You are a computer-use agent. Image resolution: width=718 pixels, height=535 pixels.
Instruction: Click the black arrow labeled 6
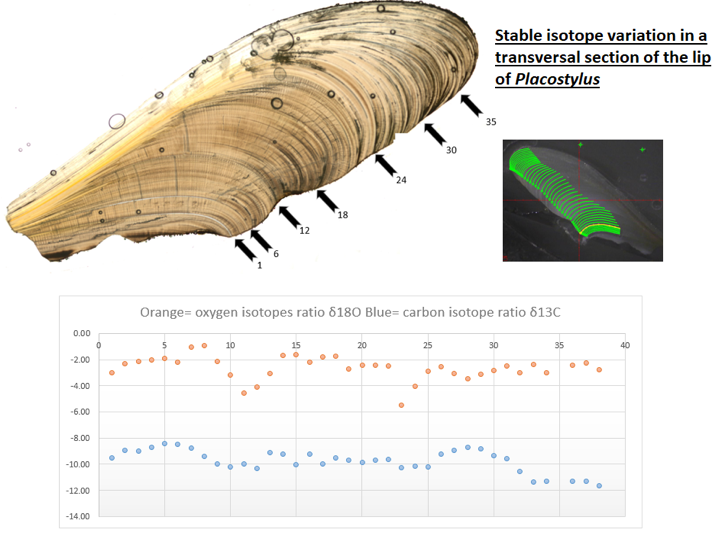260,240
